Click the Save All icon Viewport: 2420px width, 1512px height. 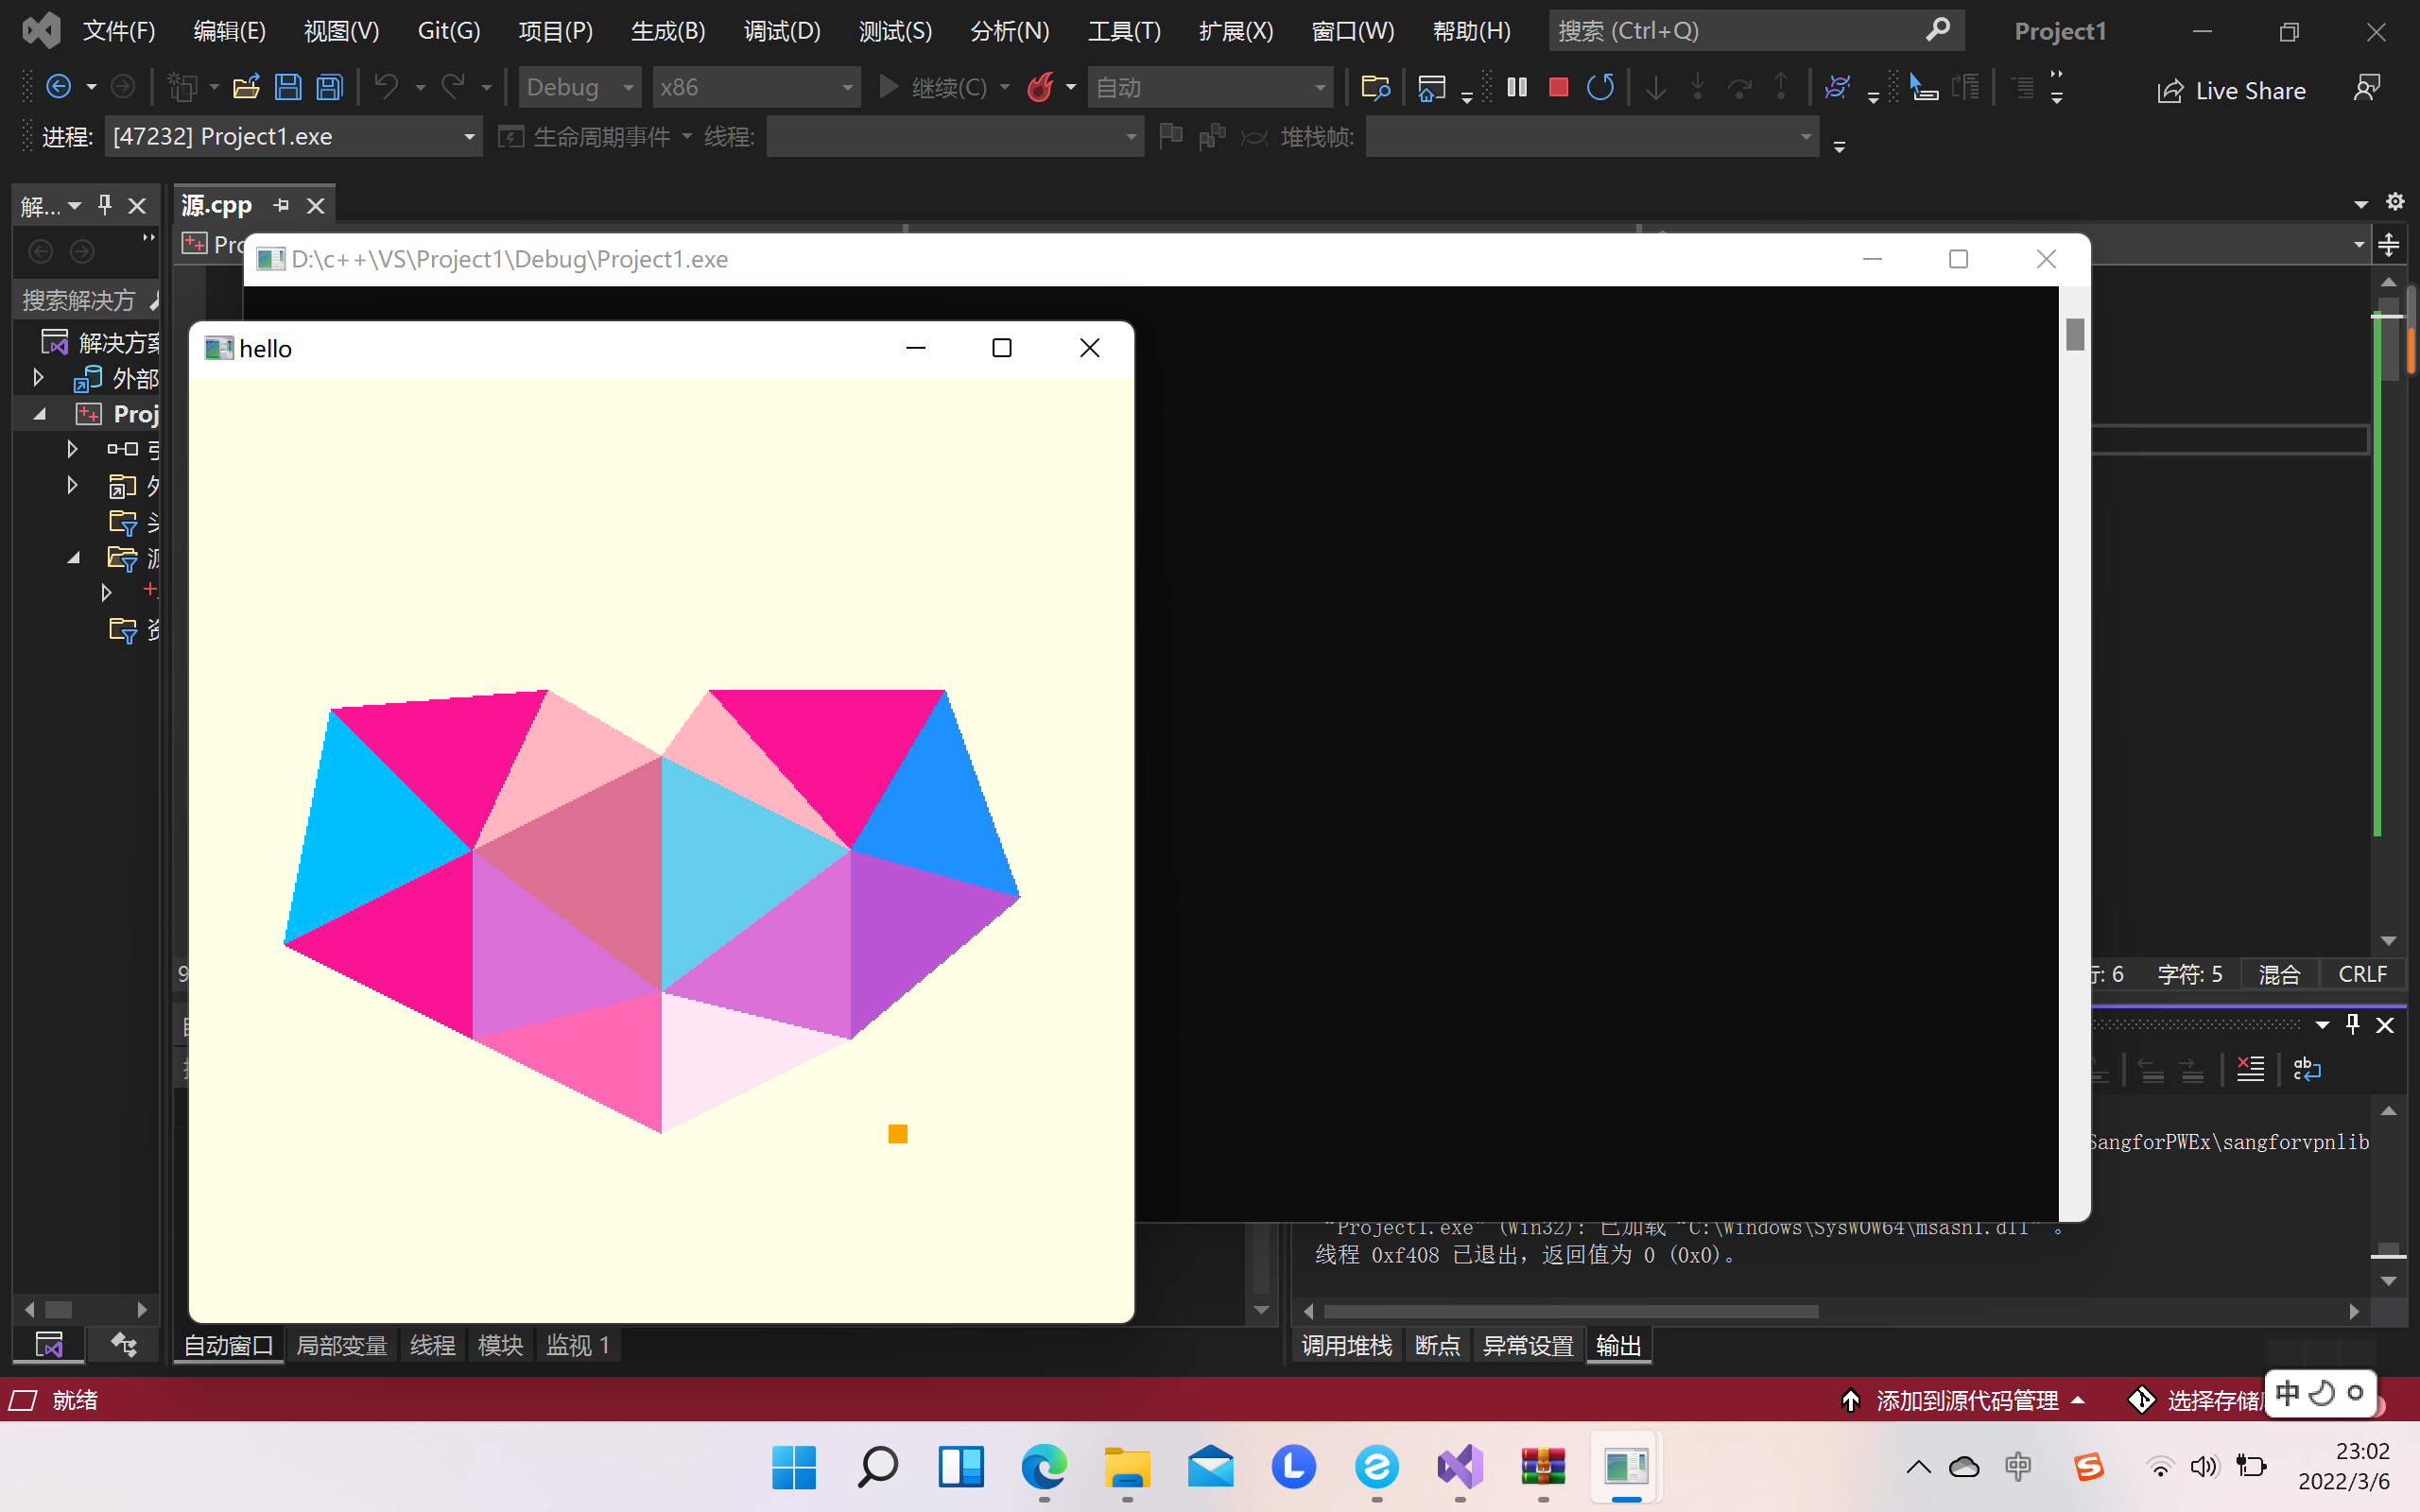pos(330,88)
